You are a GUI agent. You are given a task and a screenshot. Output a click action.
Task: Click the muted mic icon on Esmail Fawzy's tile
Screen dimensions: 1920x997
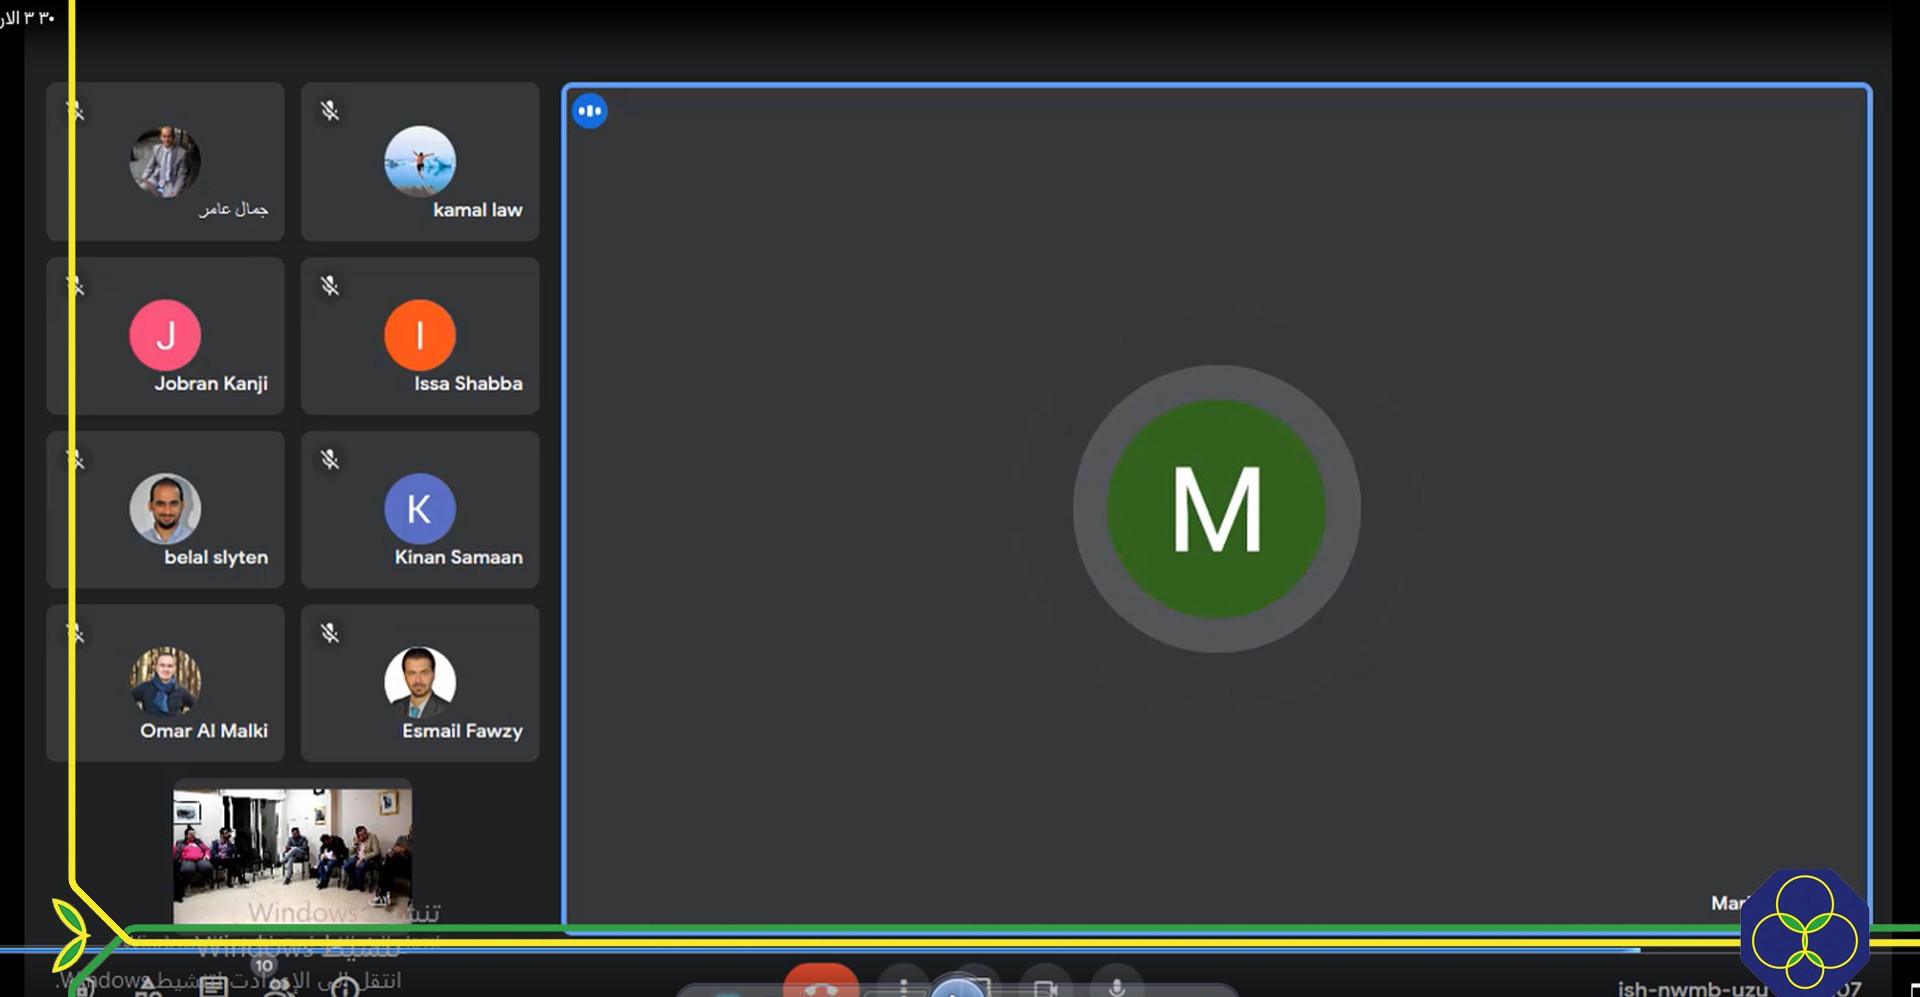[330, 633]
